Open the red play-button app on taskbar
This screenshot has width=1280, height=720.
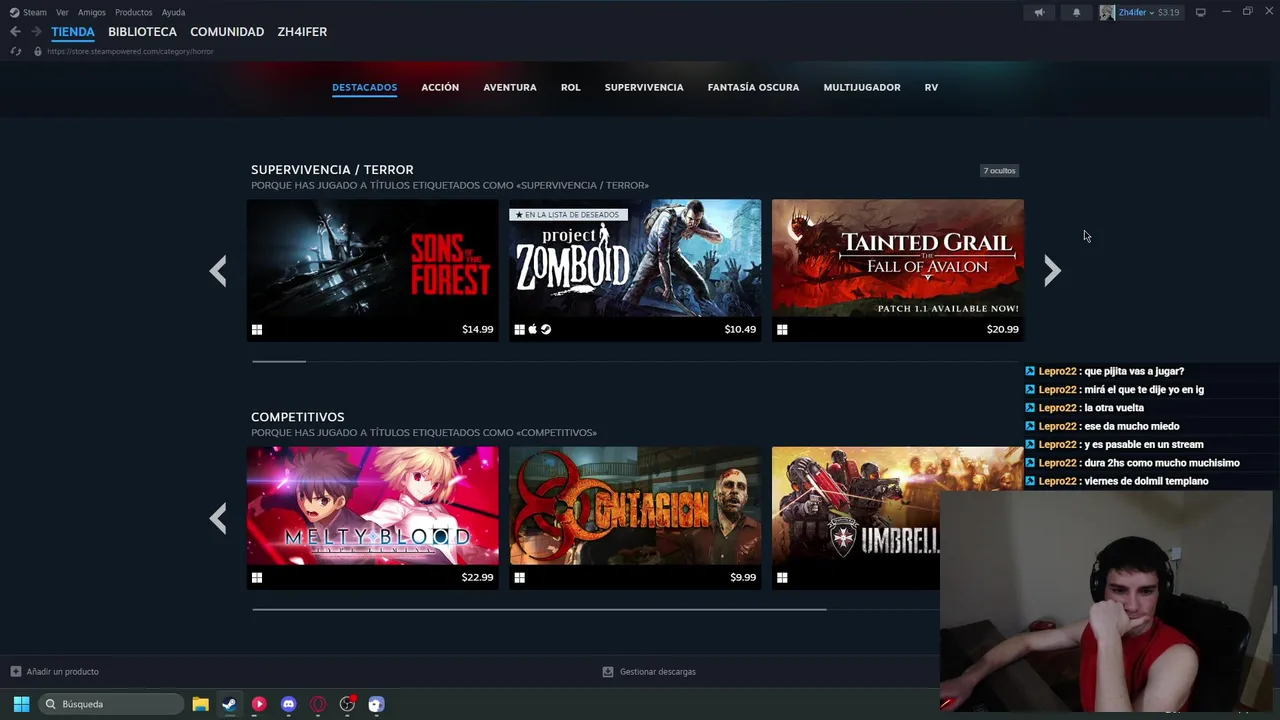259,704
